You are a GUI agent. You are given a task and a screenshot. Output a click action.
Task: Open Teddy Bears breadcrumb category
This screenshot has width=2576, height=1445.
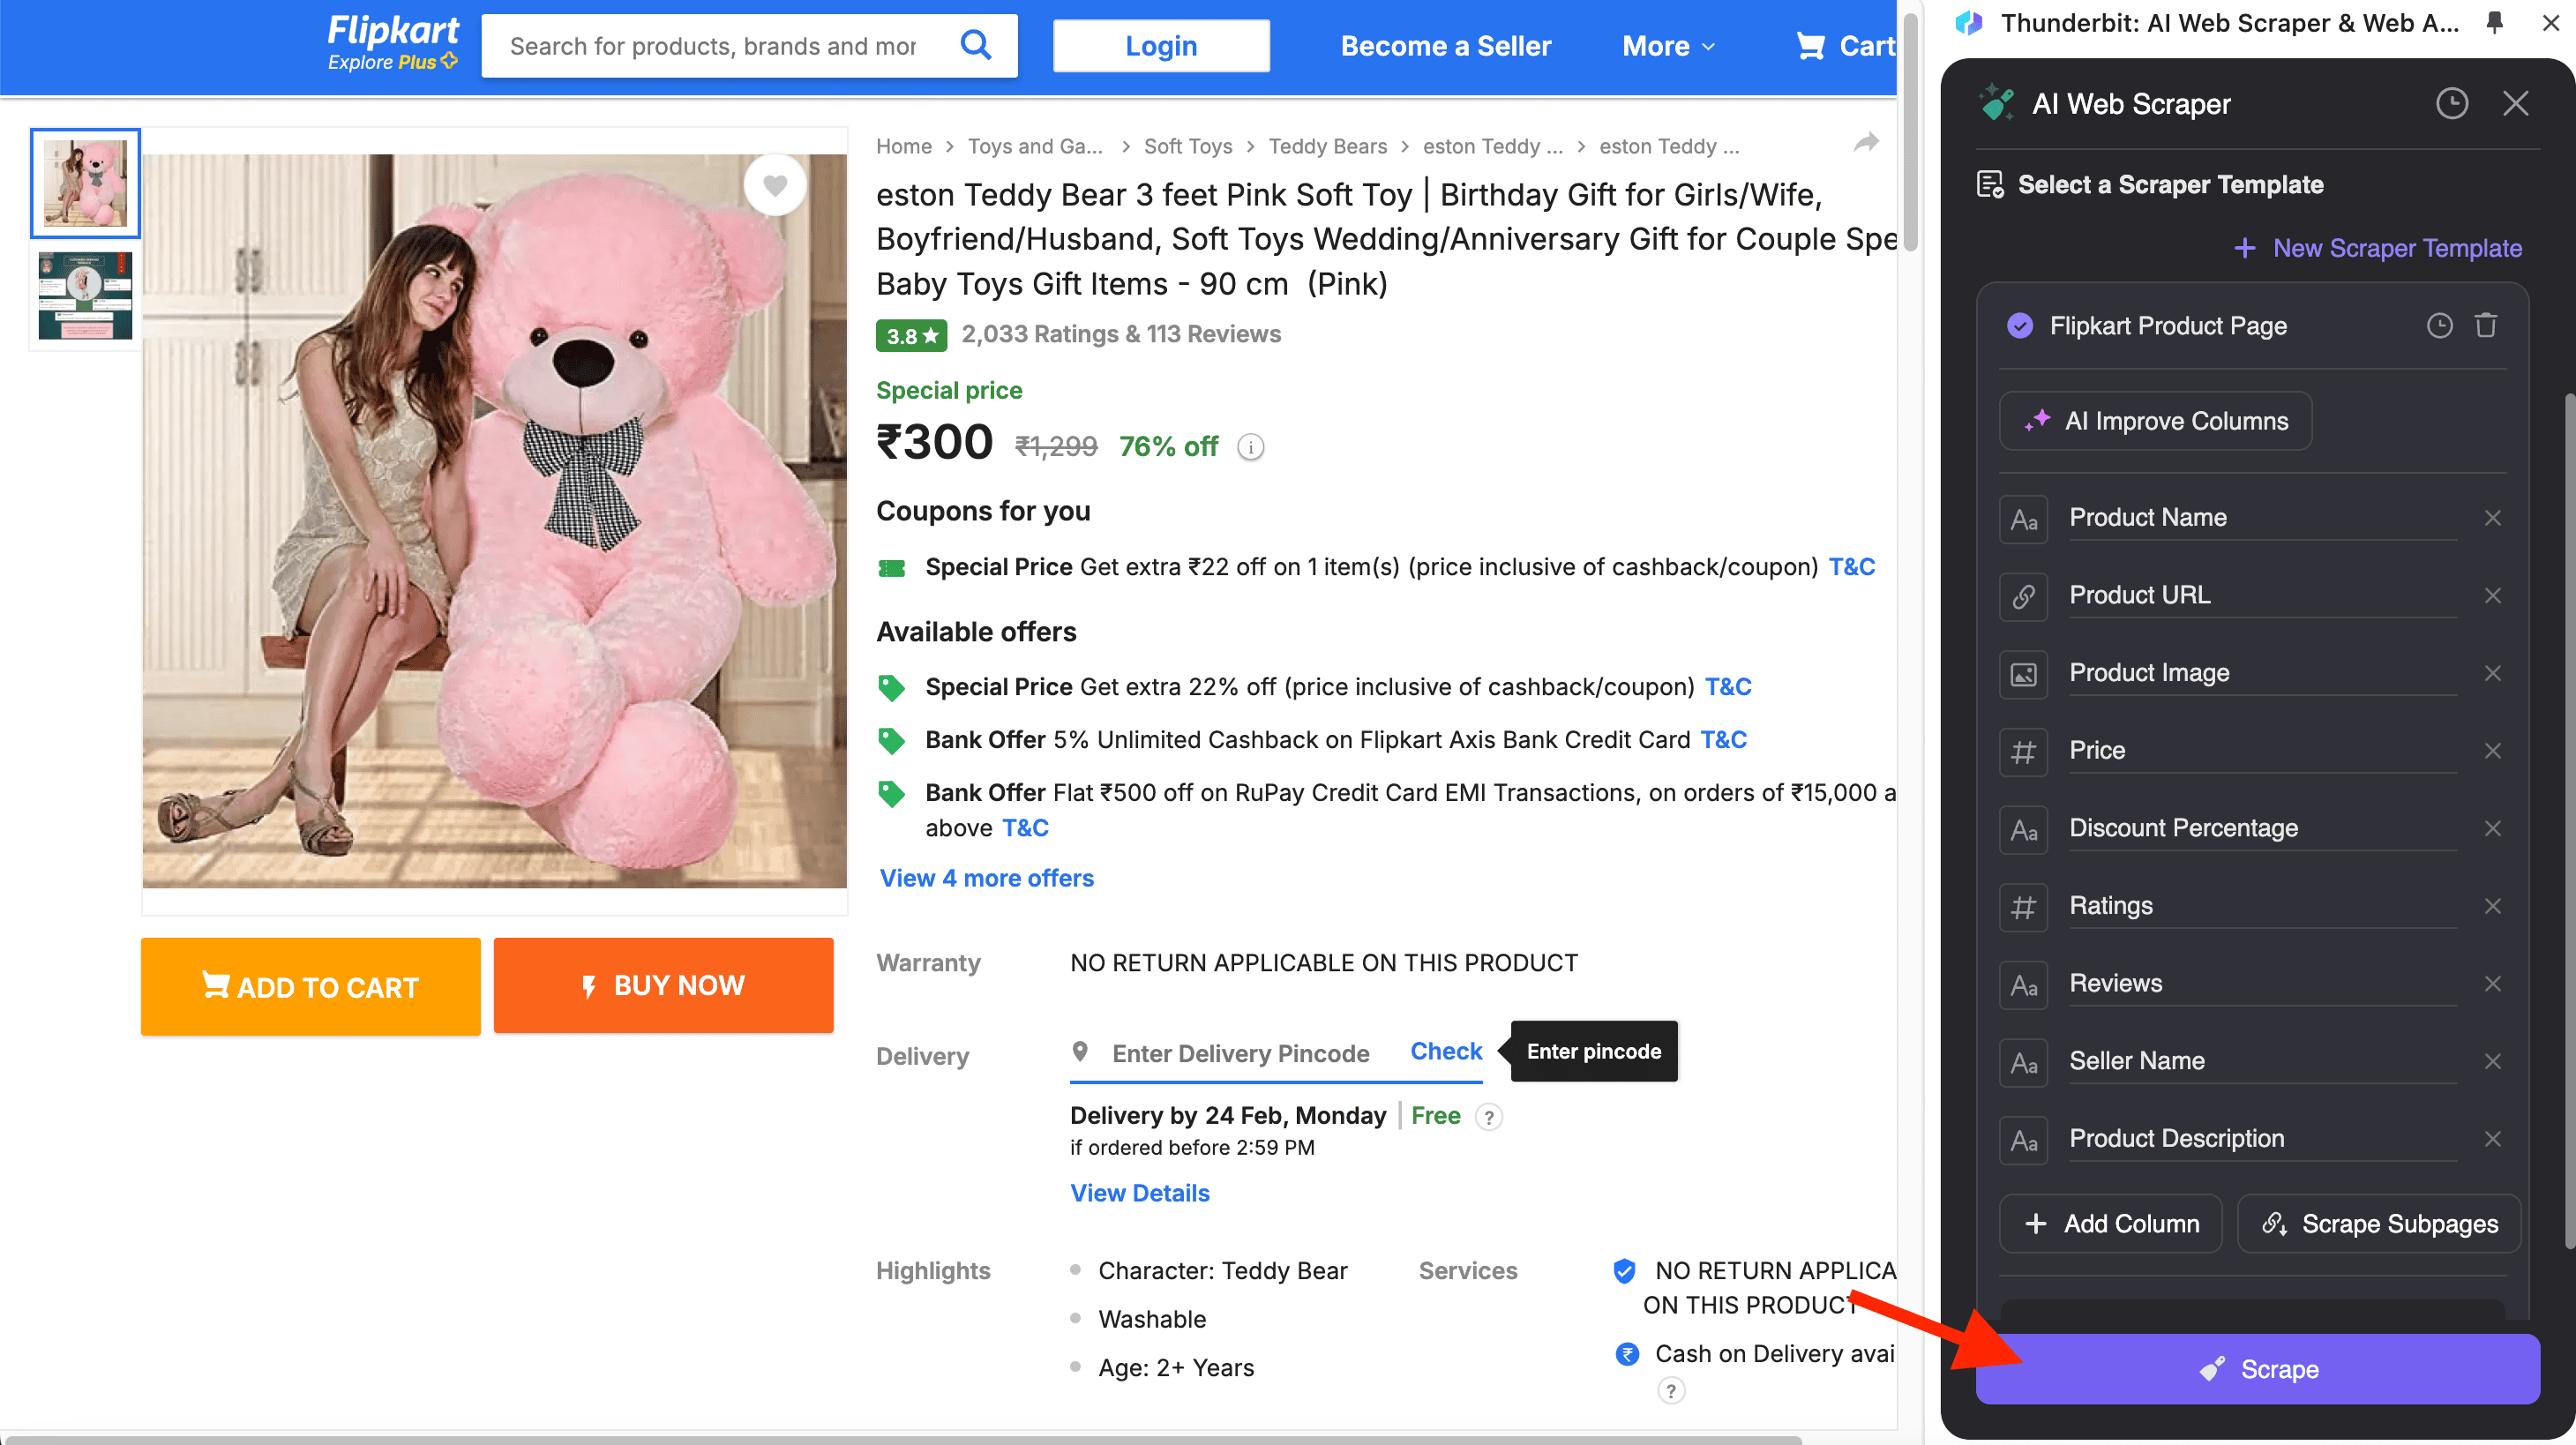pos(1327,146)
